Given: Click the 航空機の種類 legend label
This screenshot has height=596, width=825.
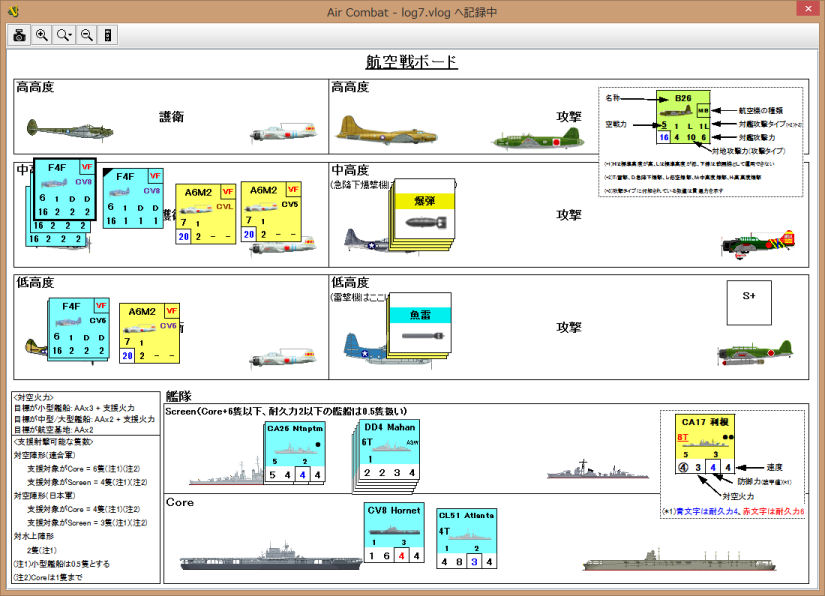Looking at the screenshot, I should [760, 110].
